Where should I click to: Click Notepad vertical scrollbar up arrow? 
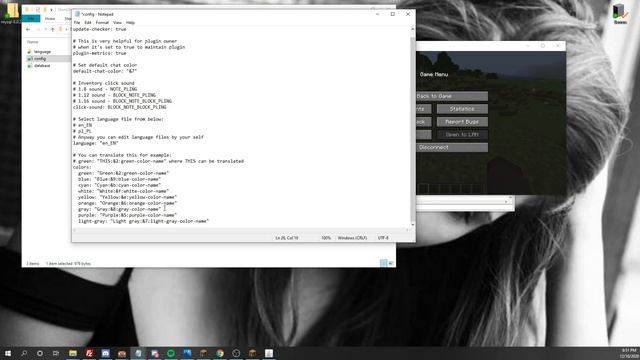412,29
